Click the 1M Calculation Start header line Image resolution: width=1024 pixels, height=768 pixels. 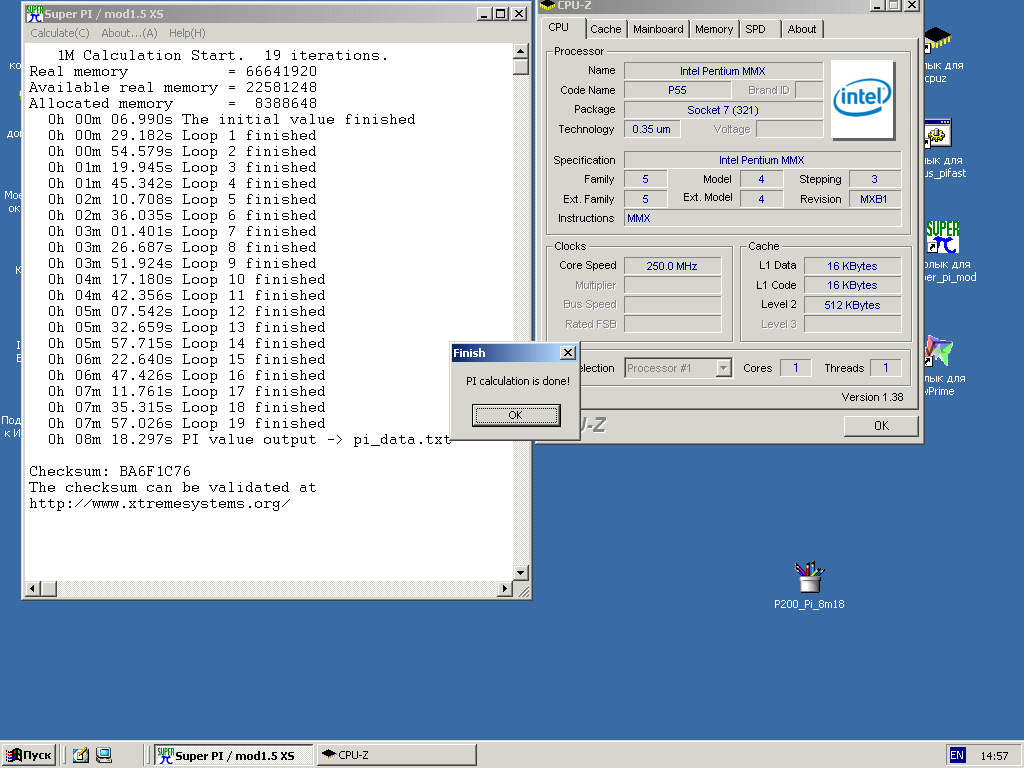[x=223, y=56]
